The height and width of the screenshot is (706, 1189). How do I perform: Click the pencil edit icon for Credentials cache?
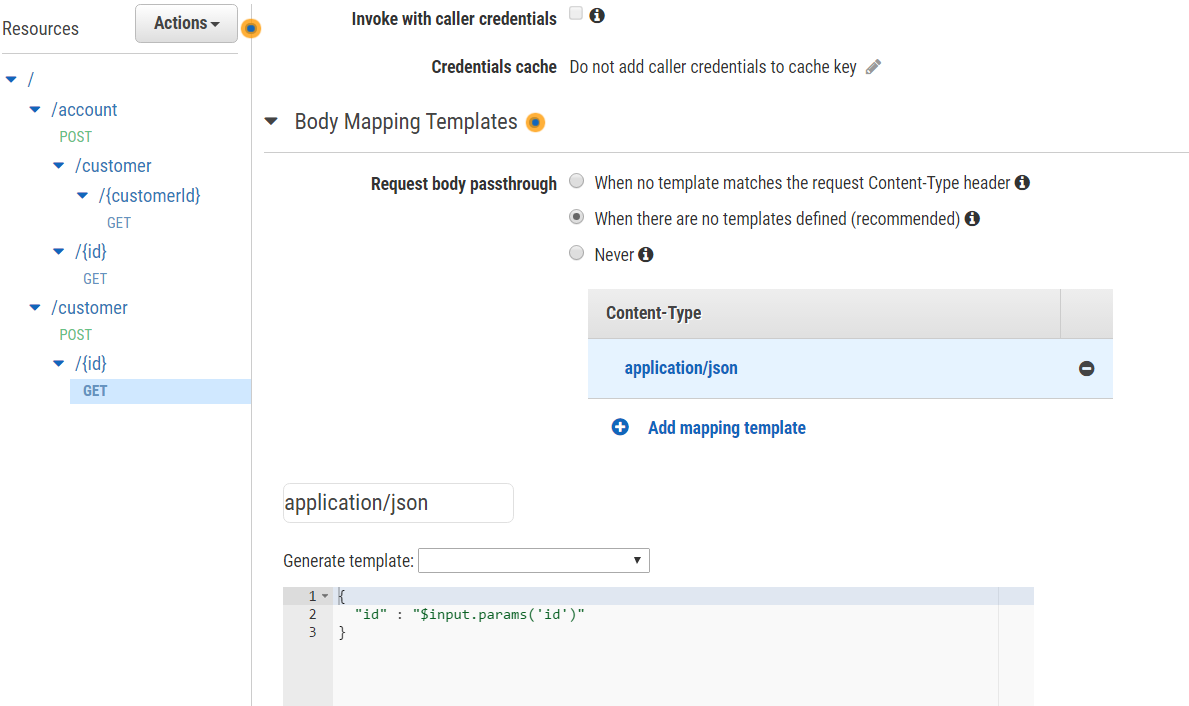coord(873,67)
